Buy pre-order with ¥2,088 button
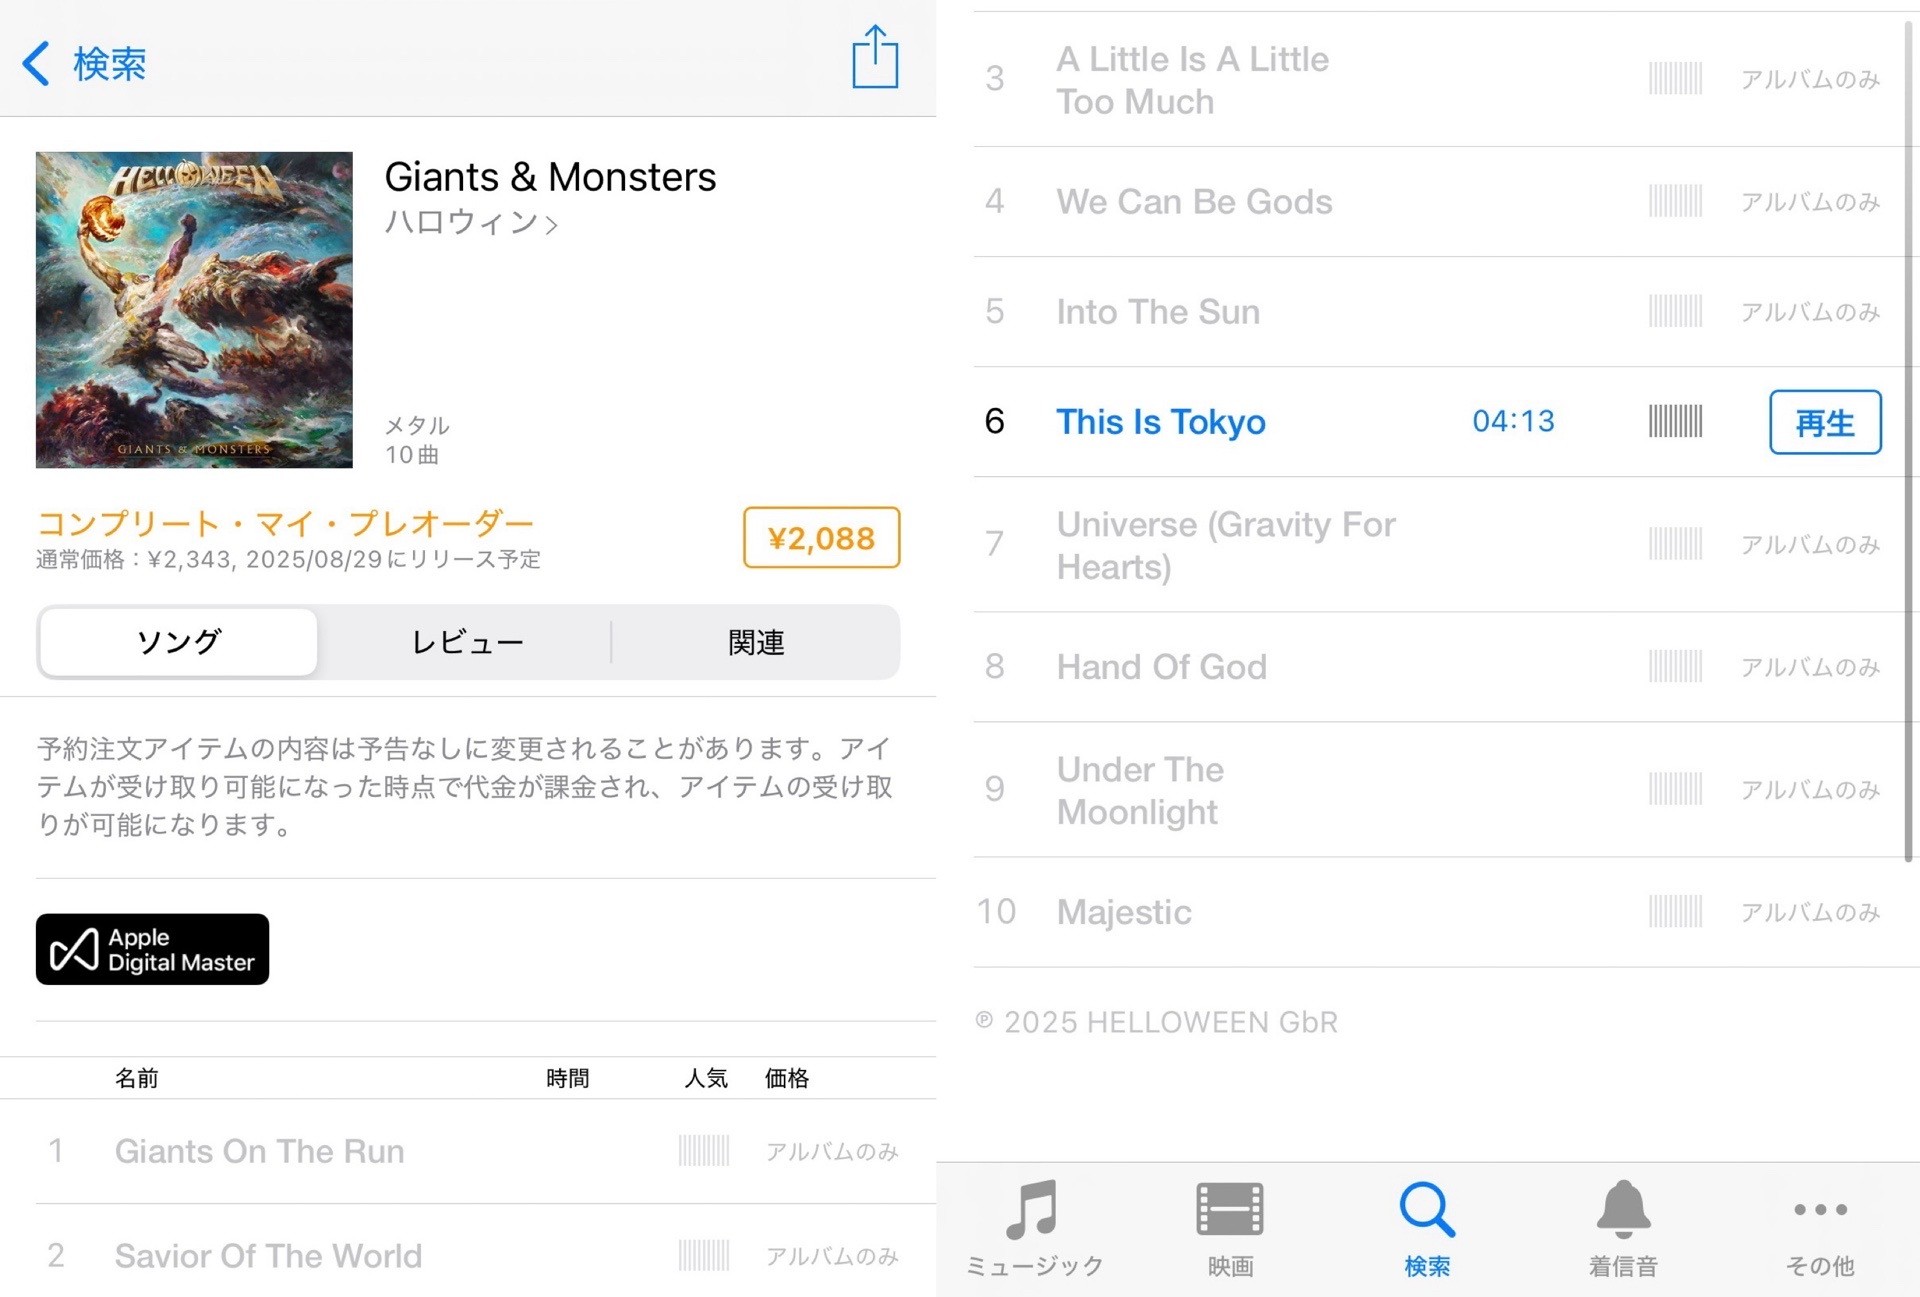This screenshot has width=1920, height=1297. click(x=821, y=538)
